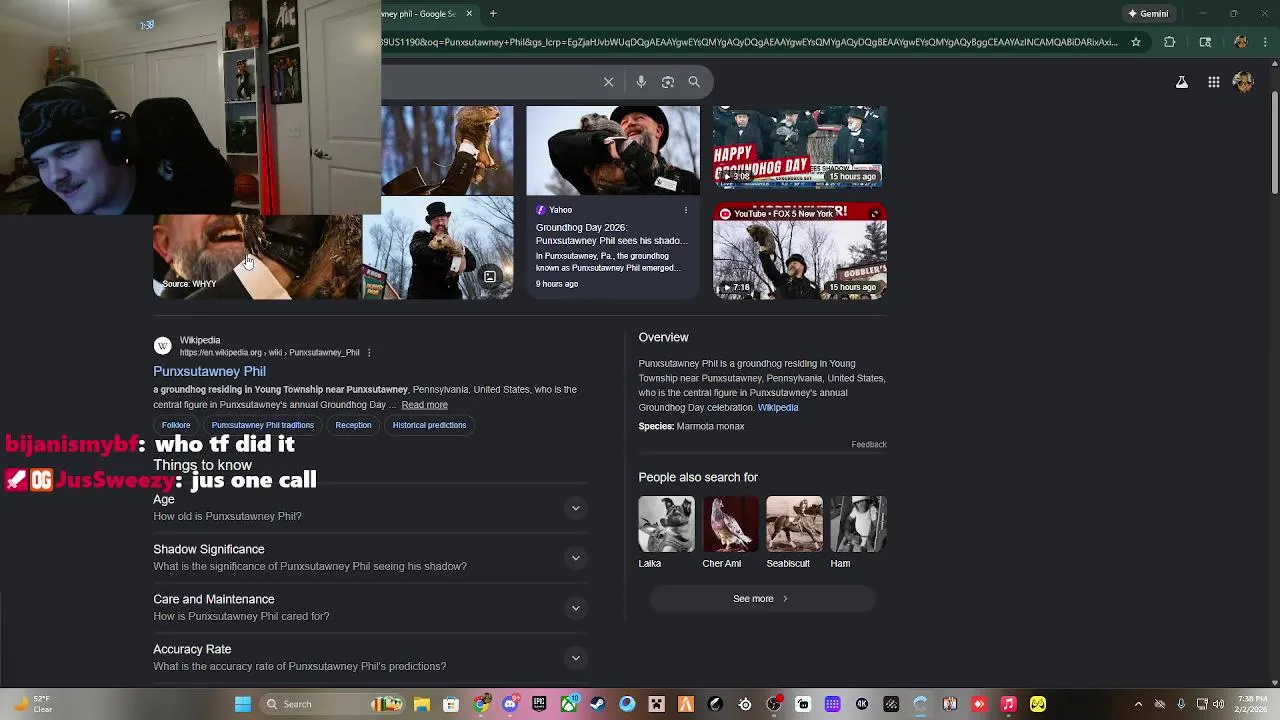Image resolution: width=1280 pixels, height=720 pixels.
Task: Open Google Search Labs flask icon
Action: tap(1182, 82)
